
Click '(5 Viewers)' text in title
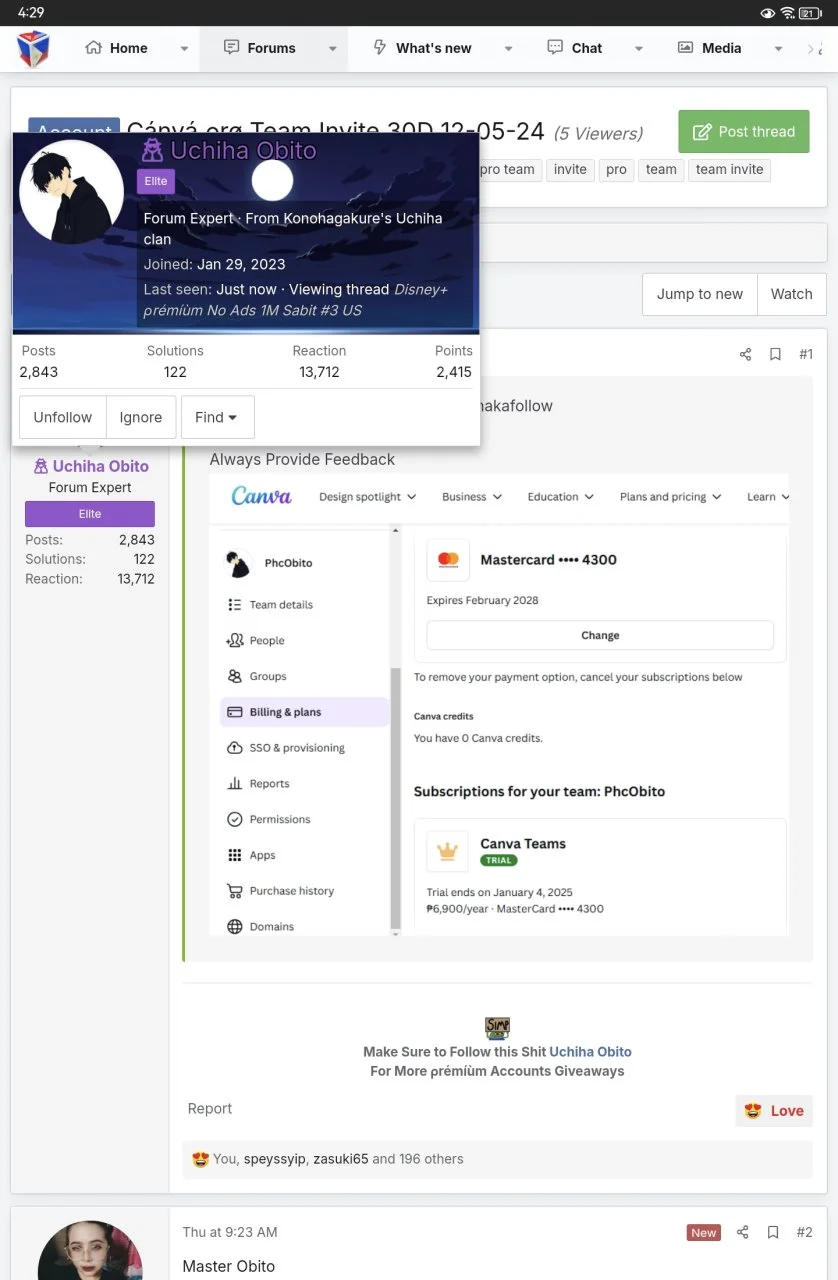click(598, 133)
